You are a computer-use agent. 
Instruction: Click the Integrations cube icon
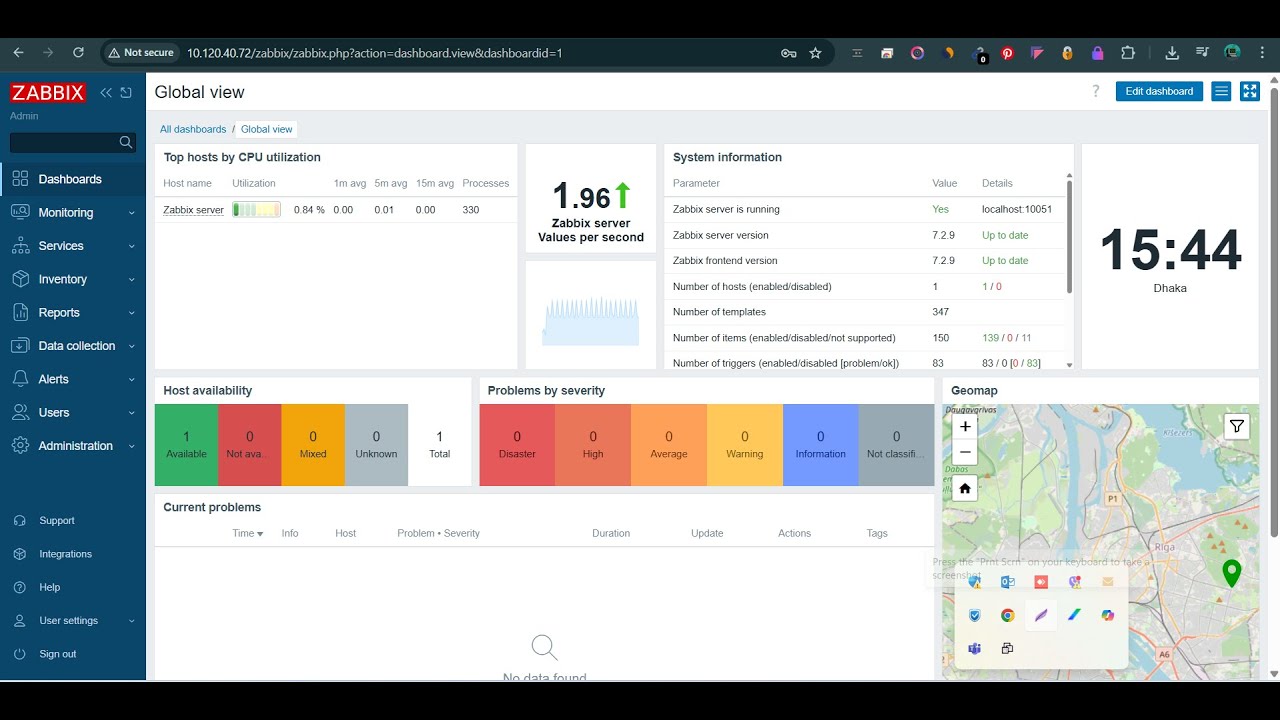point(20,554)
